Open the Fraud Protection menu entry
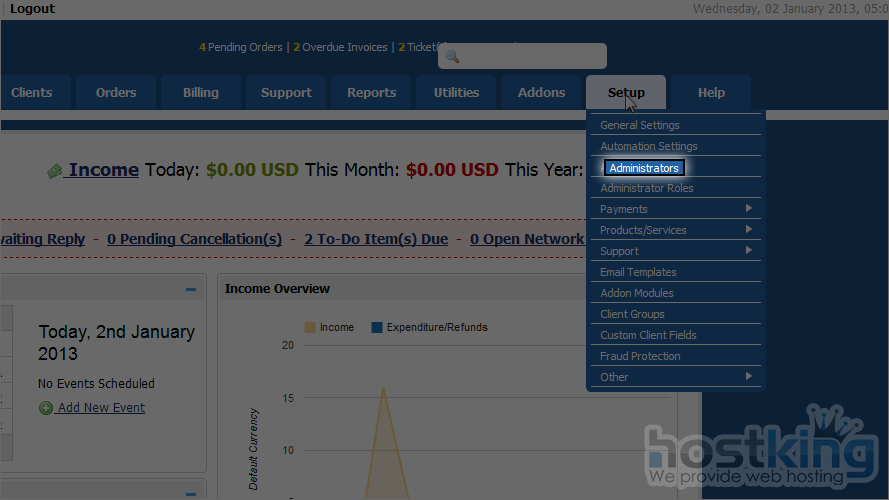 640,356
